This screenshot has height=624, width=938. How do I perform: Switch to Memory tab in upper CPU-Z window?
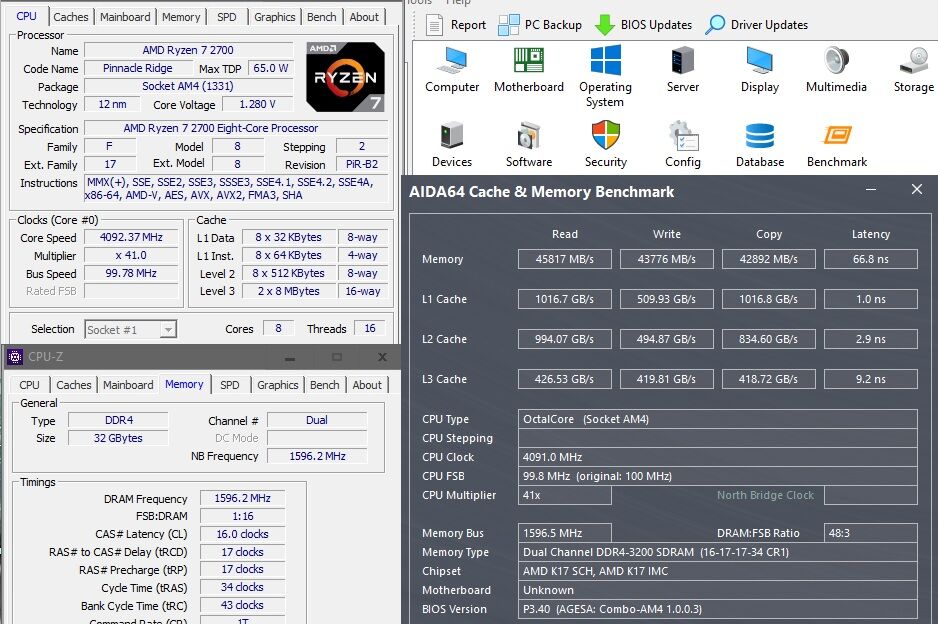coord(181,17)
